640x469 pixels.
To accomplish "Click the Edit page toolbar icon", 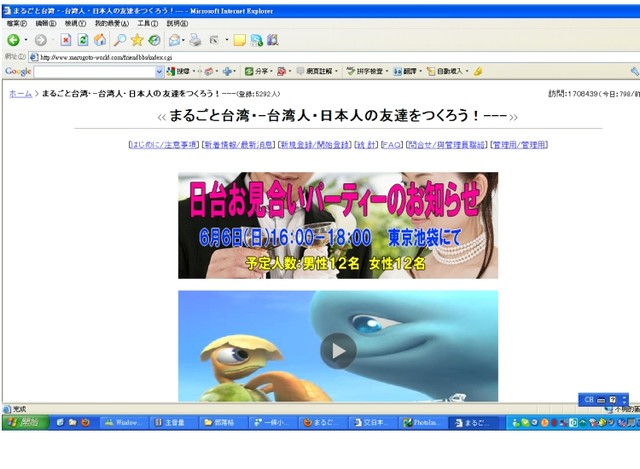I will tap(214, 40).
